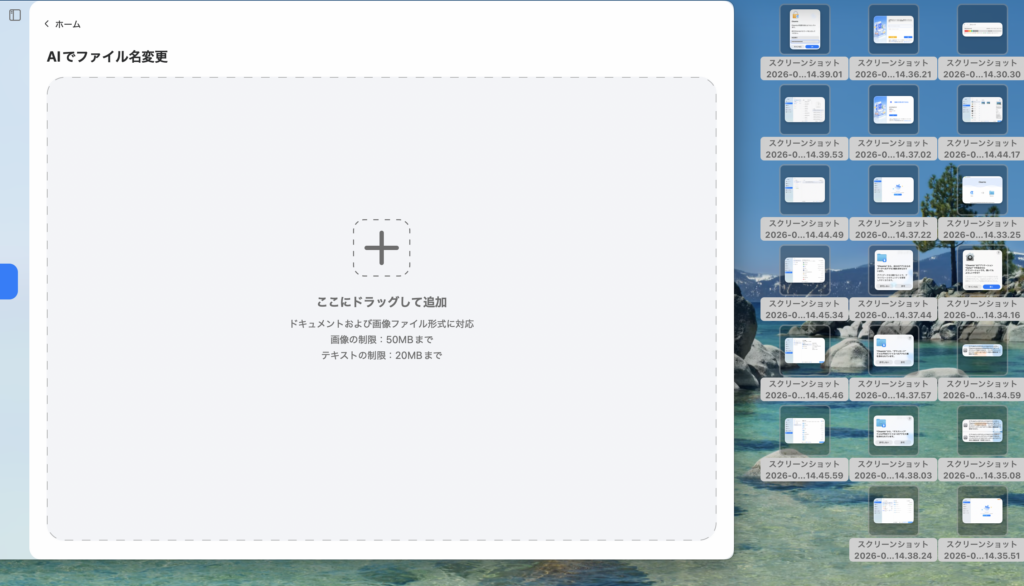The width and height of the screenshot is (1024, 586).
Task: Select the screenshot ending in 14.37.02
Action: pyautogui.click(x=893, y=108)
